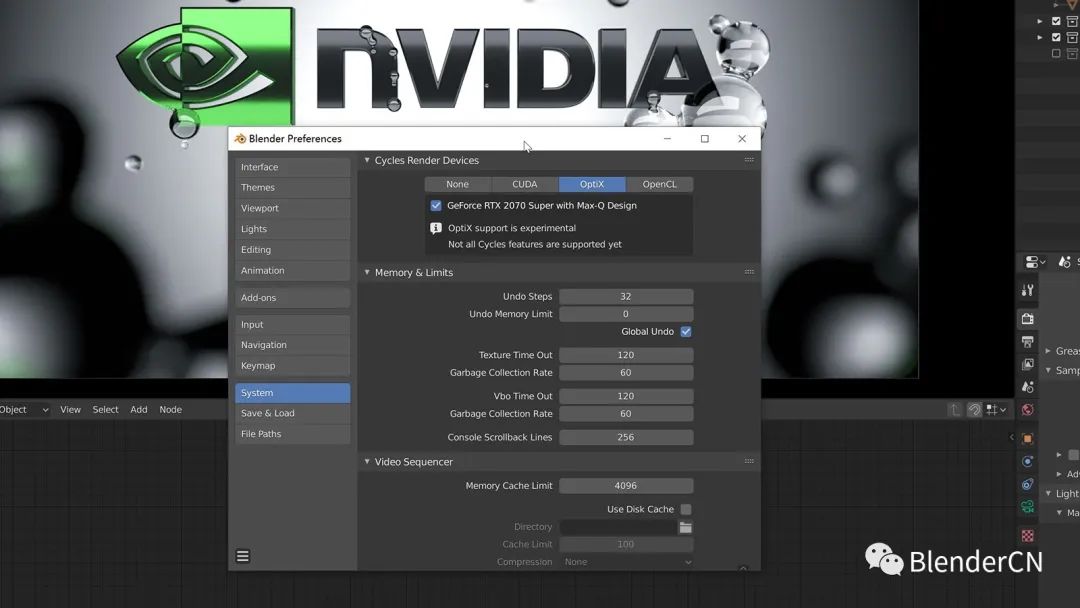Open the Object properties tab (orange square)
Viewport: 1080px width, 608px height.
(x=1027, y=439)
